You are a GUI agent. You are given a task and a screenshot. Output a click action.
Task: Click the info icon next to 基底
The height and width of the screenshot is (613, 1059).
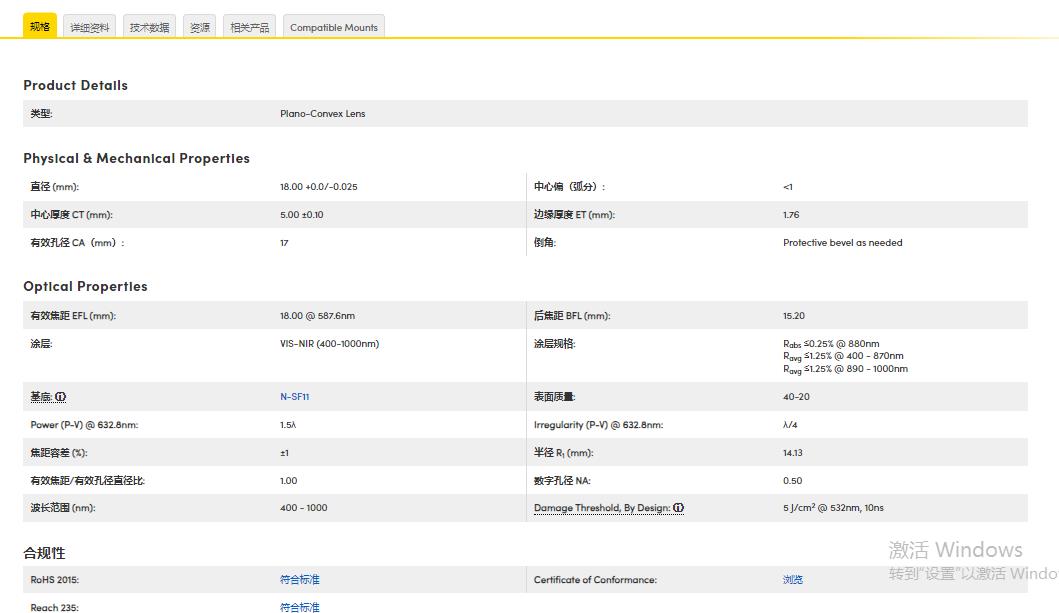(61, 397)
